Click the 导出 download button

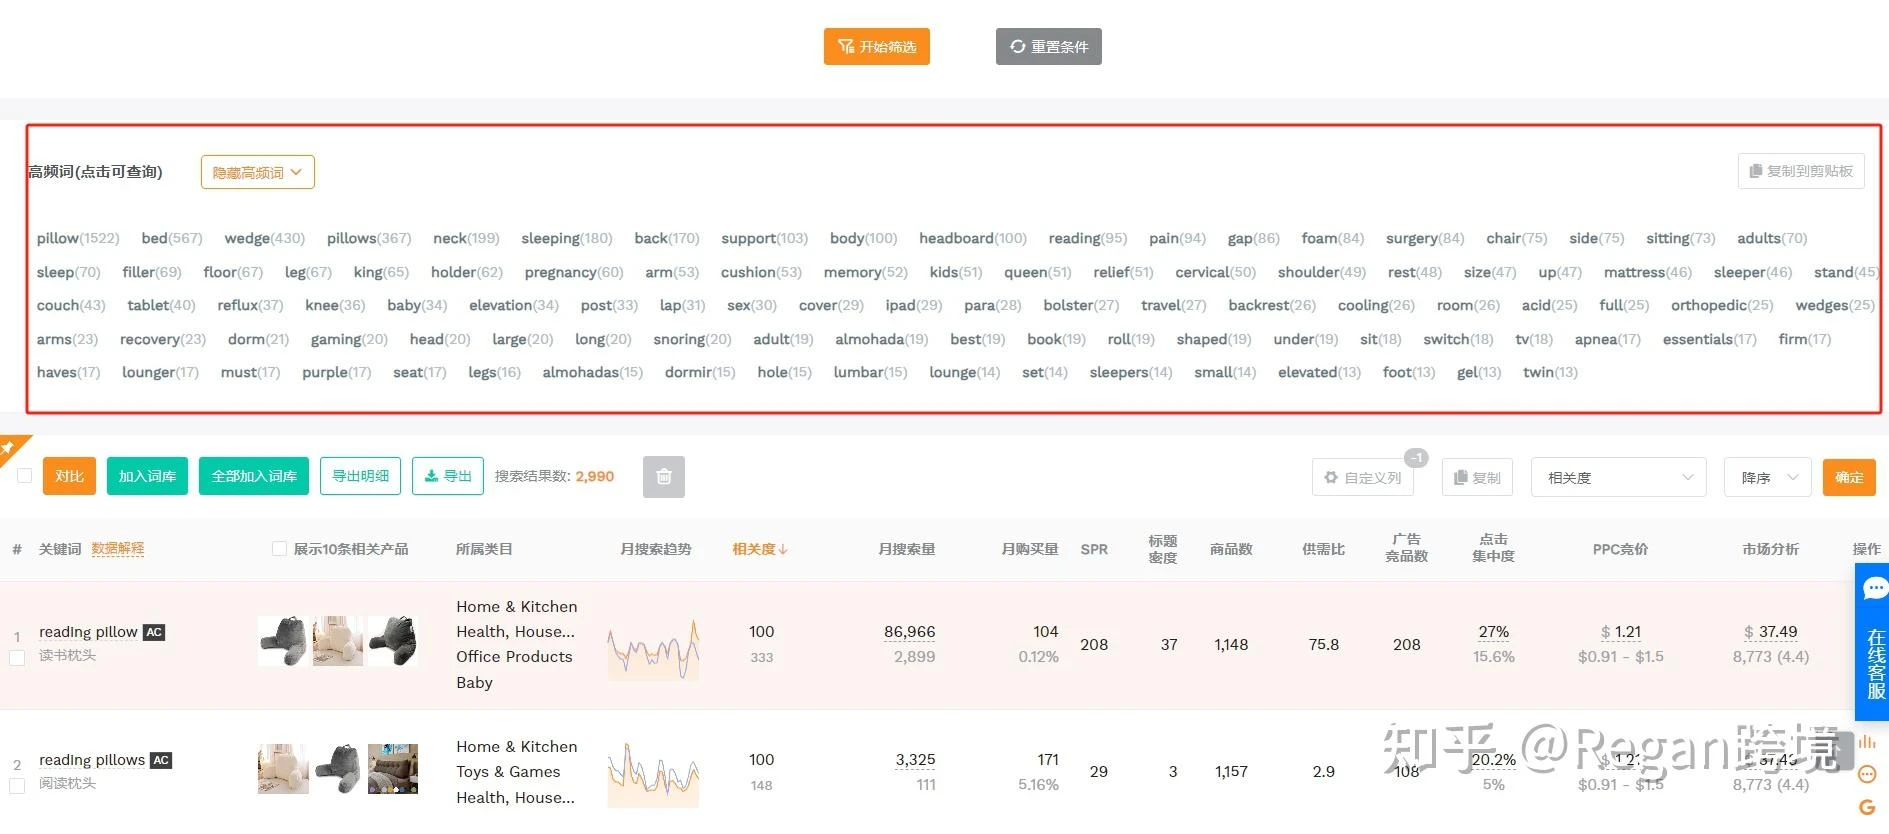448,476
